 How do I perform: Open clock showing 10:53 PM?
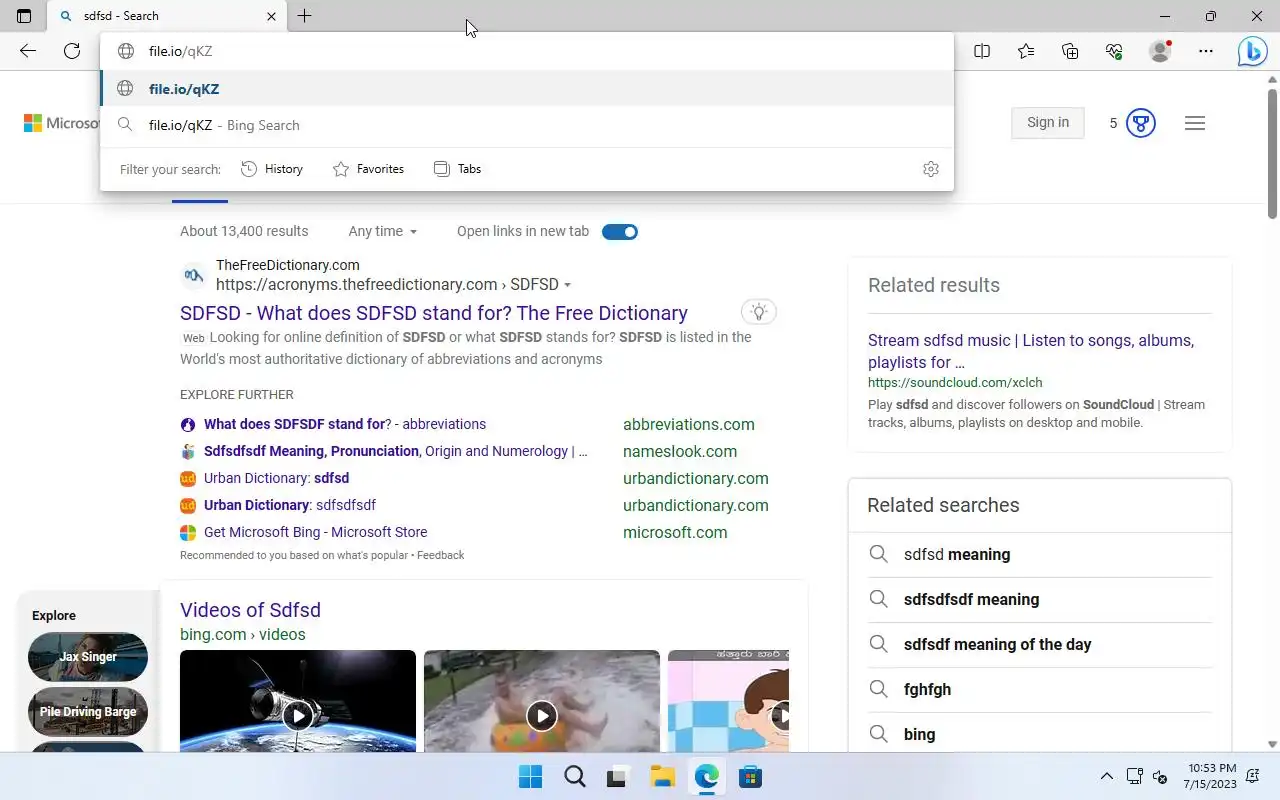point(1213,776)
